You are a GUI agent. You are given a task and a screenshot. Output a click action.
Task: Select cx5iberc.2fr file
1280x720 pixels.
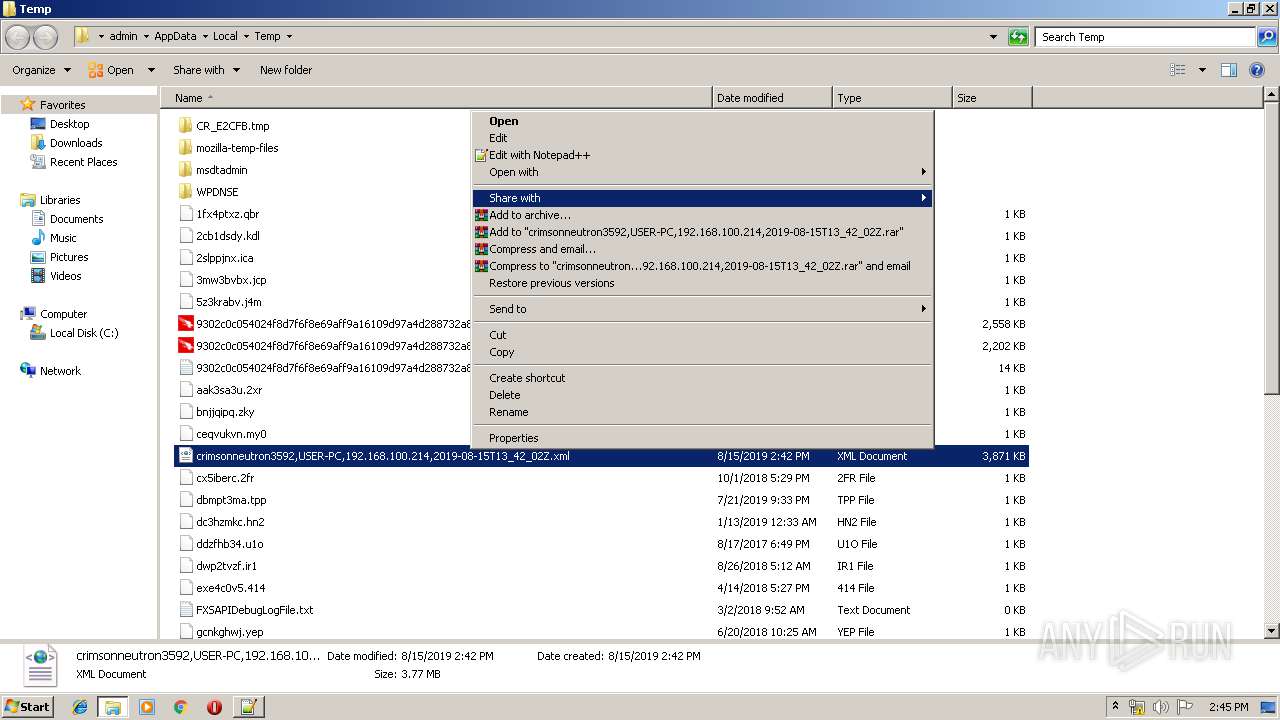point(601,478)
